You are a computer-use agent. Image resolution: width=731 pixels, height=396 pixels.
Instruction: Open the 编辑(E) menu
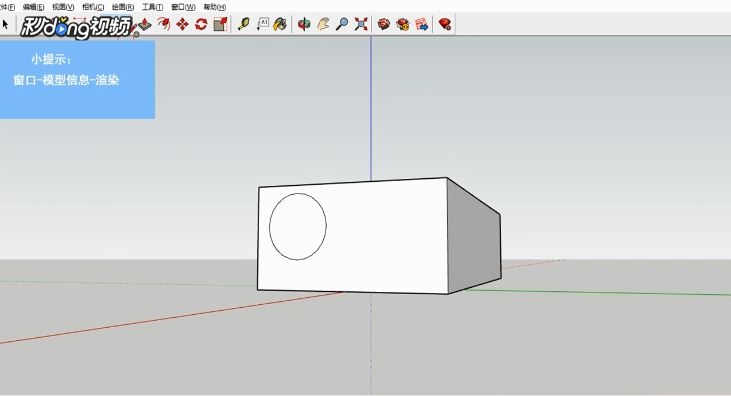pyautogui.click(x=33, y=7)
